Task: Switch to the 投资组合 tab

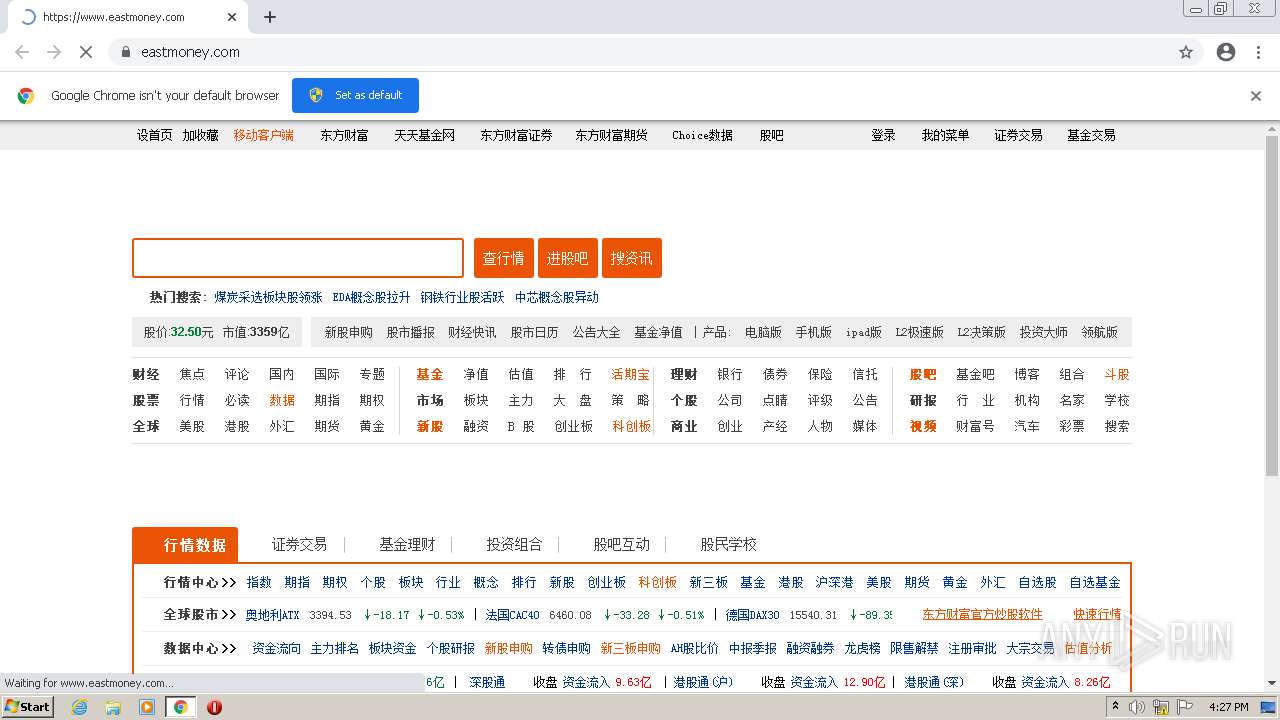Action: point(514,545)
